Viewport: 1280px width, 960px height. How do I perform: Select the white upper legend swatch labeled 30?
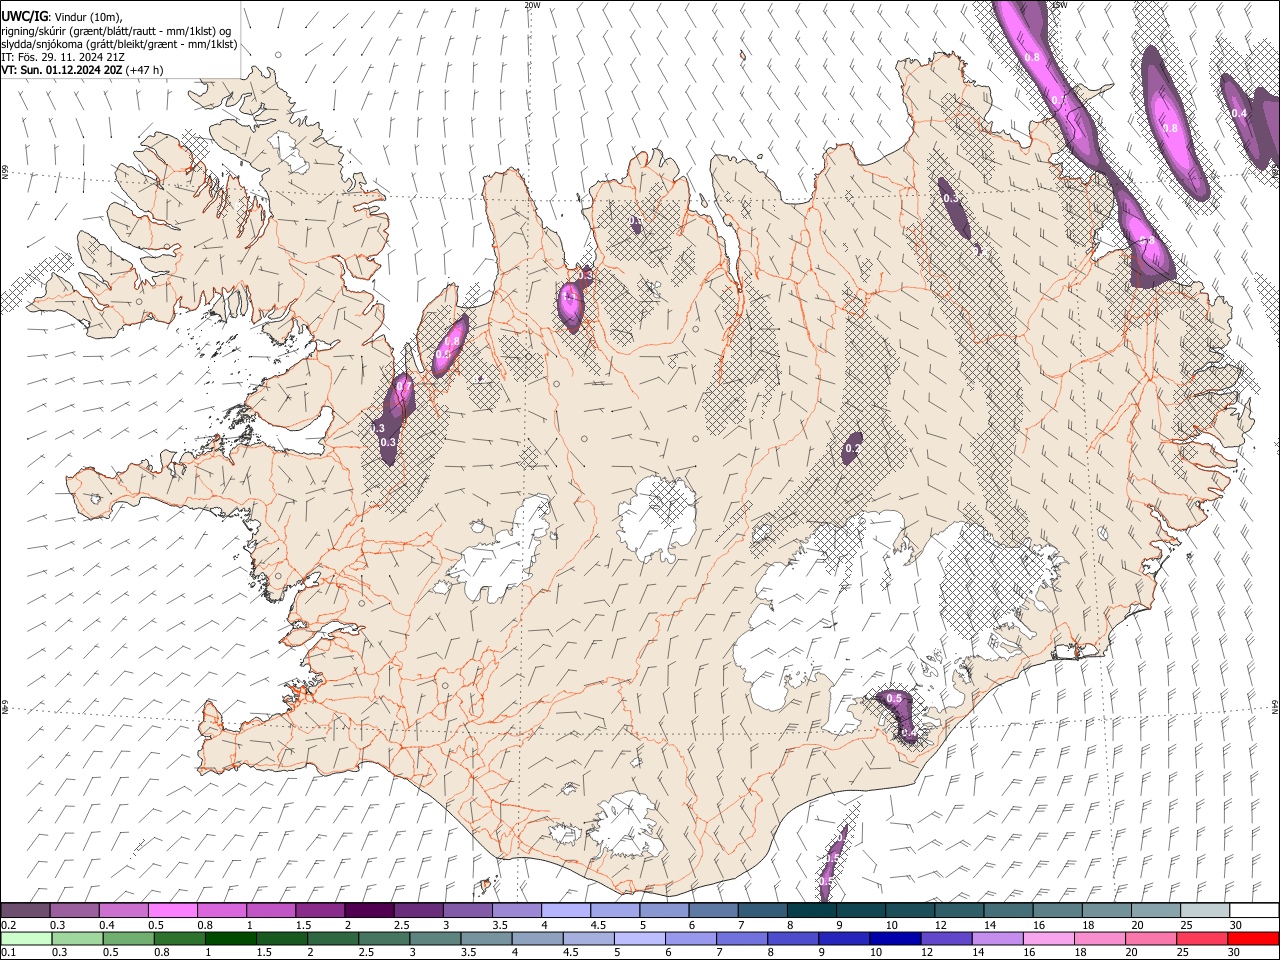click(x=1254, y=911)
